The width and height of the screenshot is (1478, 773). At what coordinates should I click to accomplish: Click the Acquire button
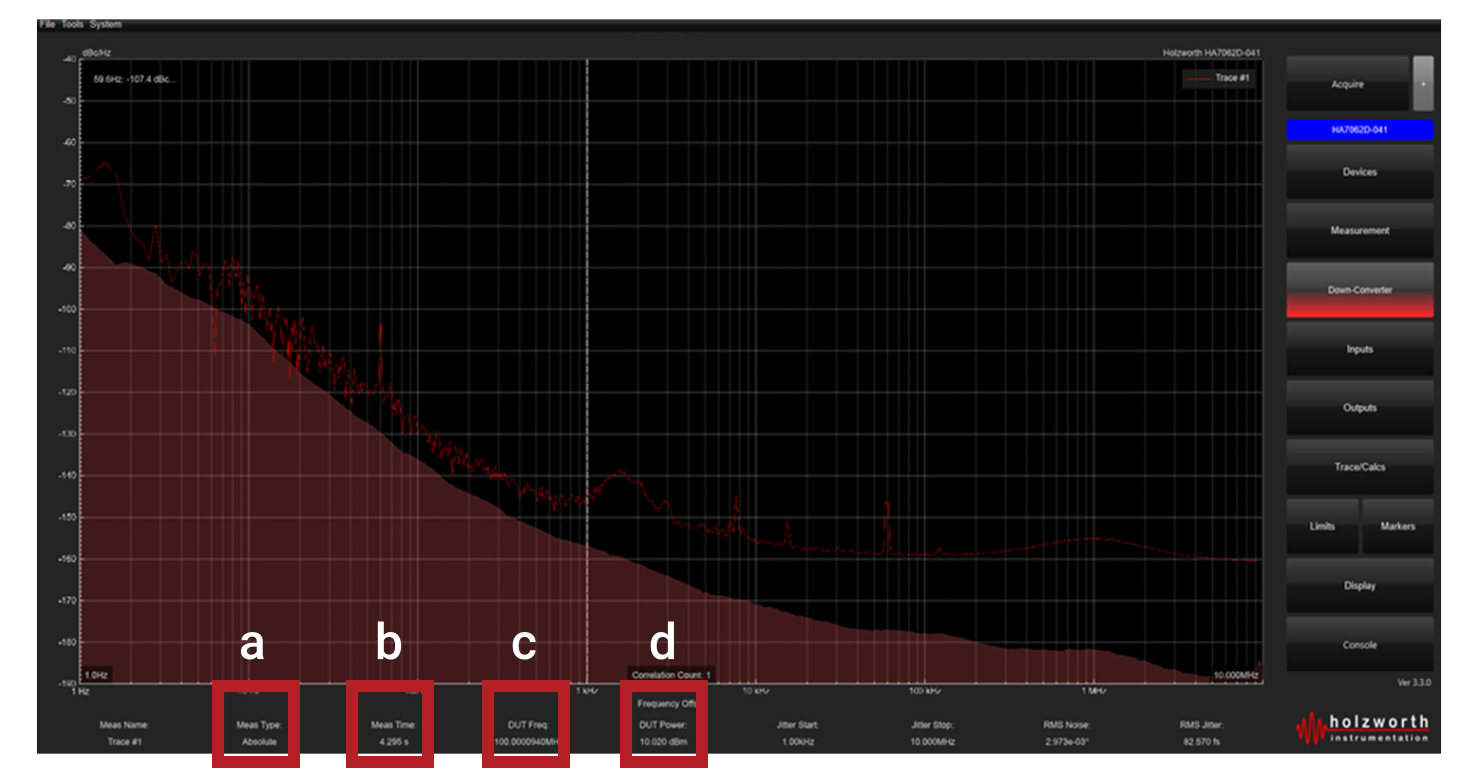click(1346, 84)
